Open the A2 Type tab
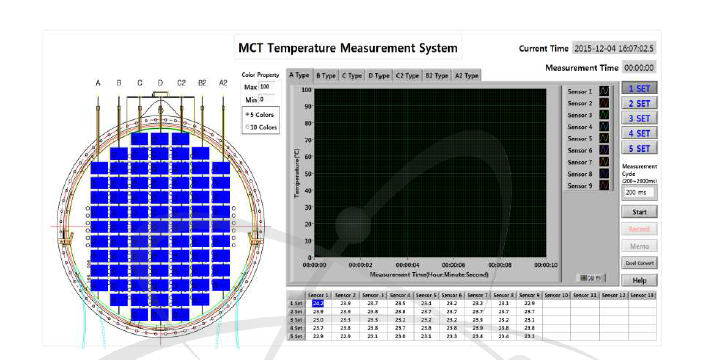Viewport: 713px width, 360px height. 466,76
